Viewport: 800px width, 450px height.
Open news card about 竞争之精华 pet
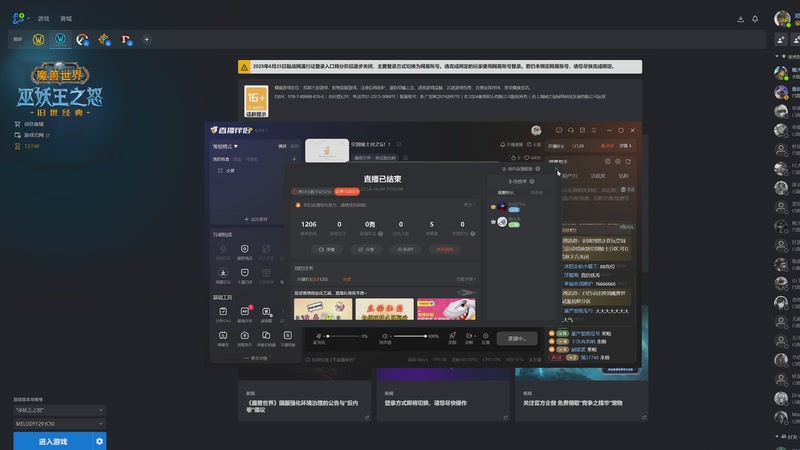(x=581, y=403)
